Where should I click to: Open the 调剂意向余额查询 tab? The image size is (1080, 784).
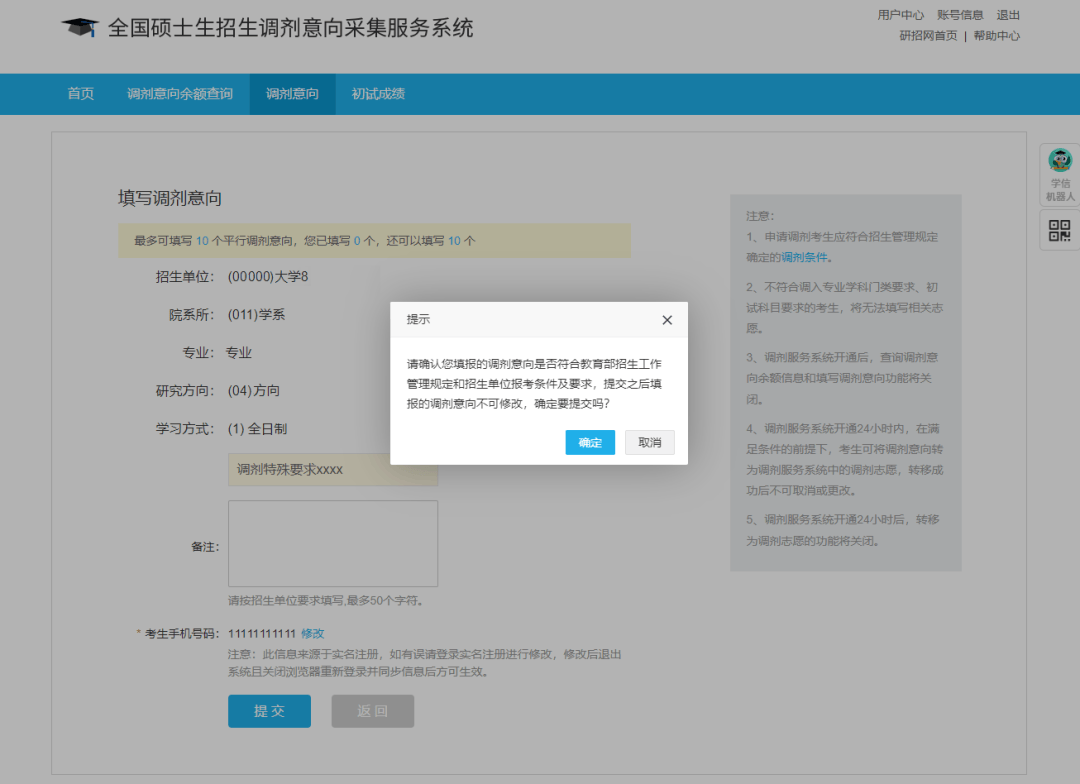(x=180, y=94)
